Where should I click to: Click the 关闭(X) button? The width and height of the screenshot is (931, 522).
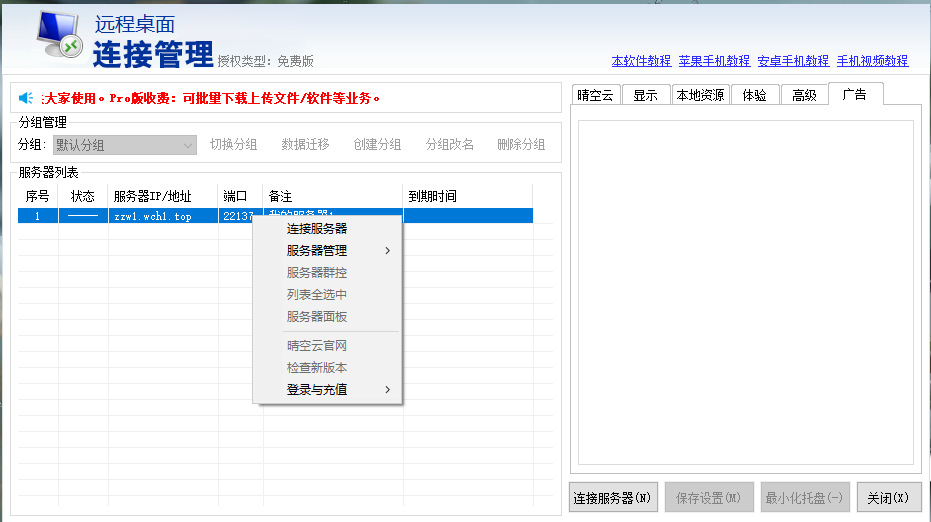[888, 497]
